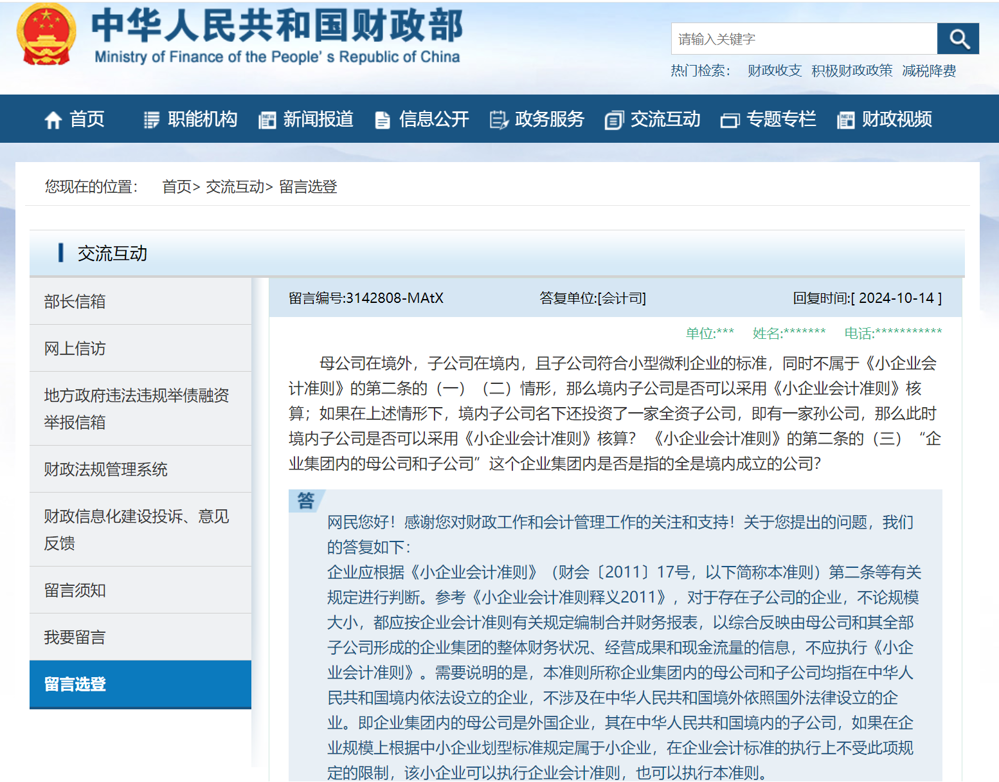Click the 您现在的位置 label
This screenshot has height=782, width=999.
[x=91, y=187]
